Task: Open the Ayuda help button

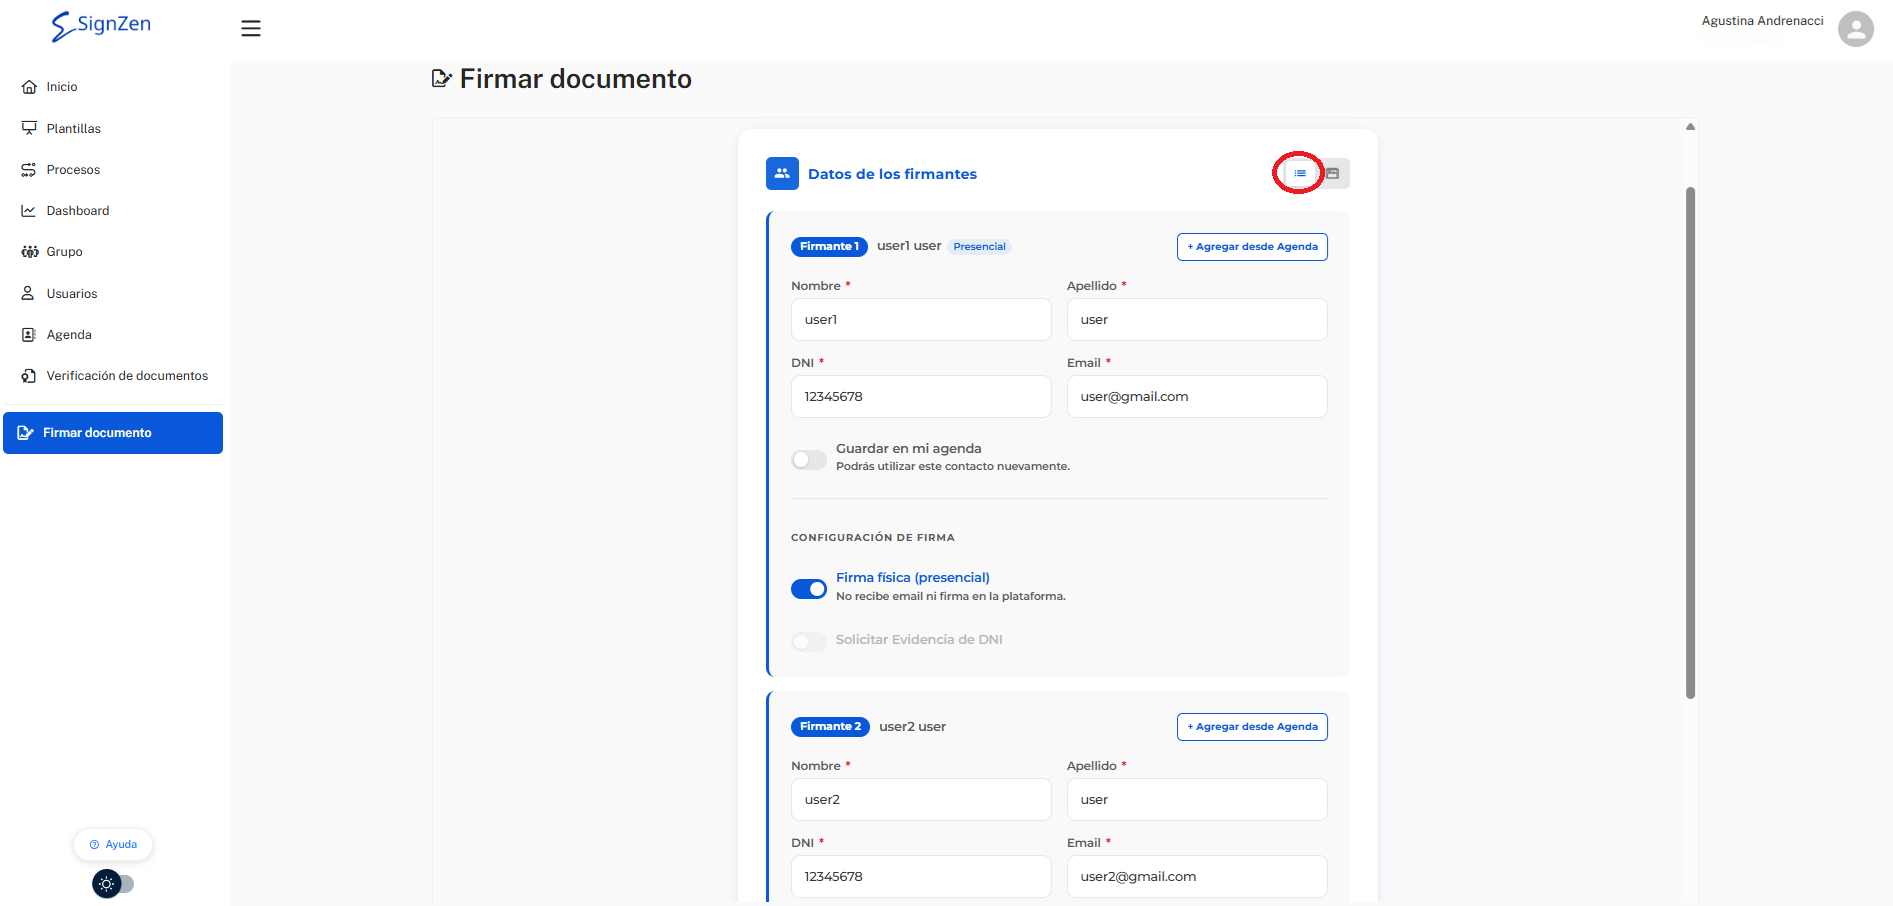Action: [113, 845]
